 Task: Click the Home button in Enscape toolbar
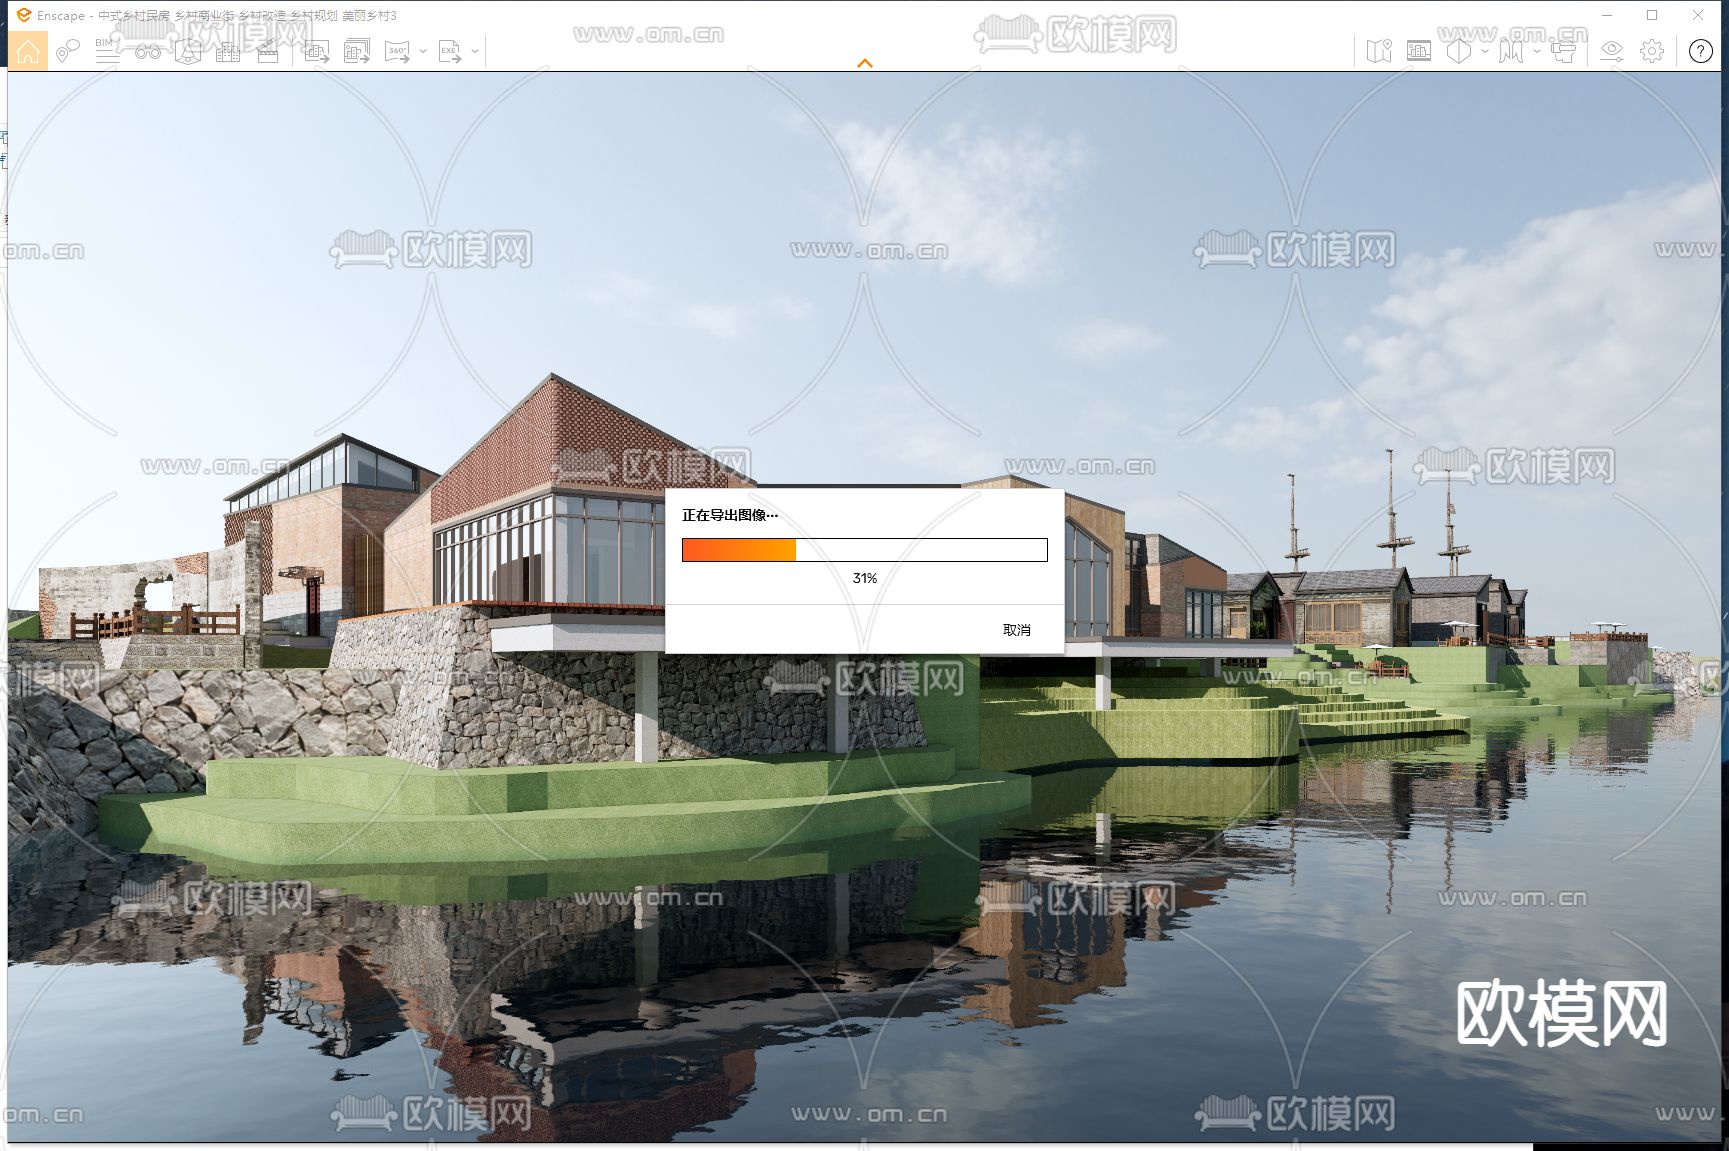pyautogui.click(x=28, y=51)
